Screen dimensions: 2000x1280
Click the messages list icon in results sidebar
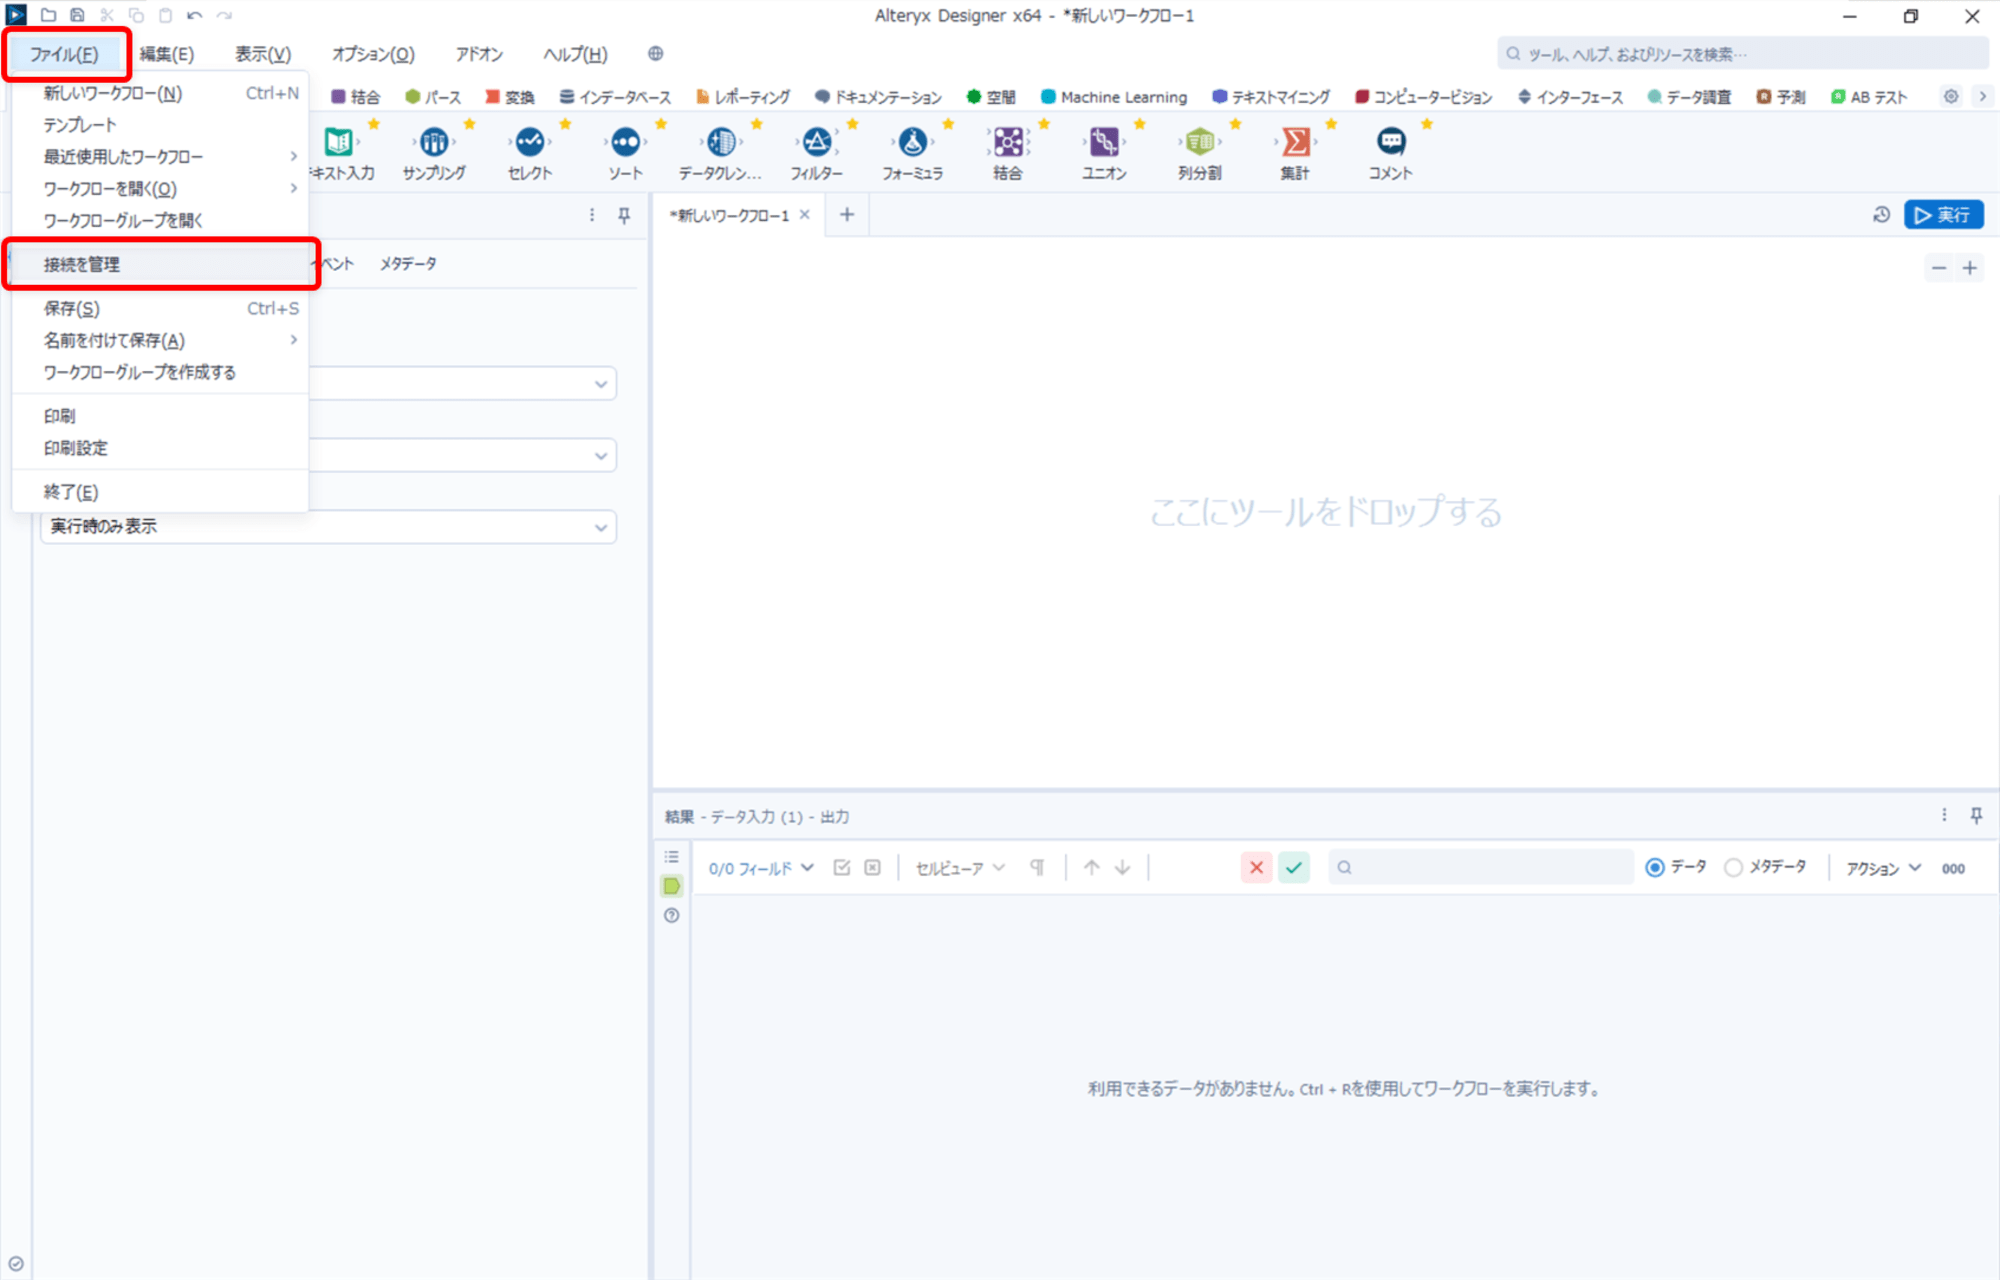pos(672,857)
